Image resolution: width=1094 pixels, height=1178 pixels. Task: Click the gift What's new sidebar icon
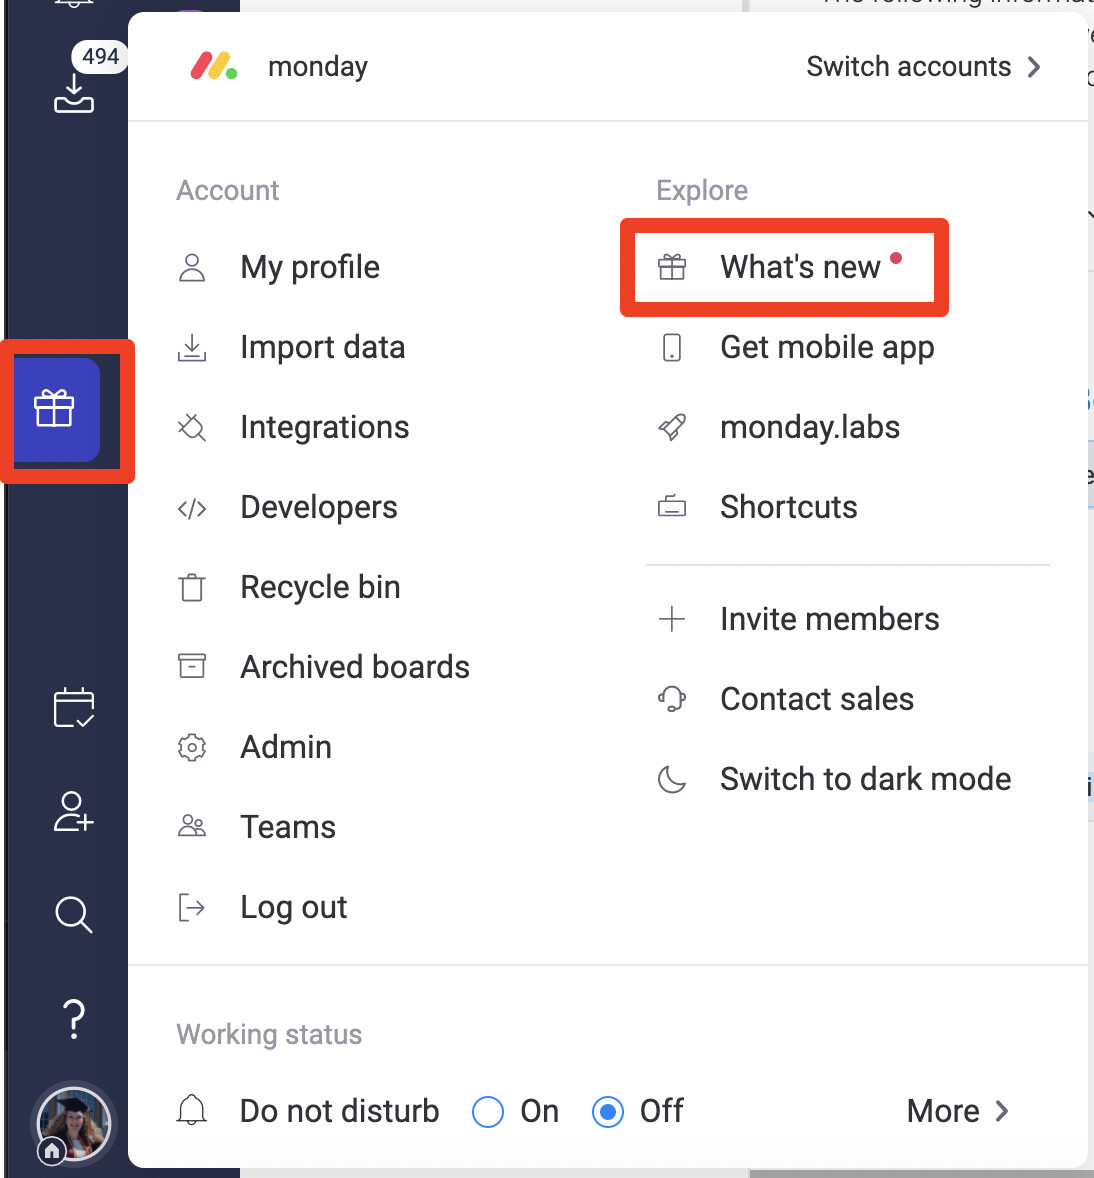(x=54, y=409)
